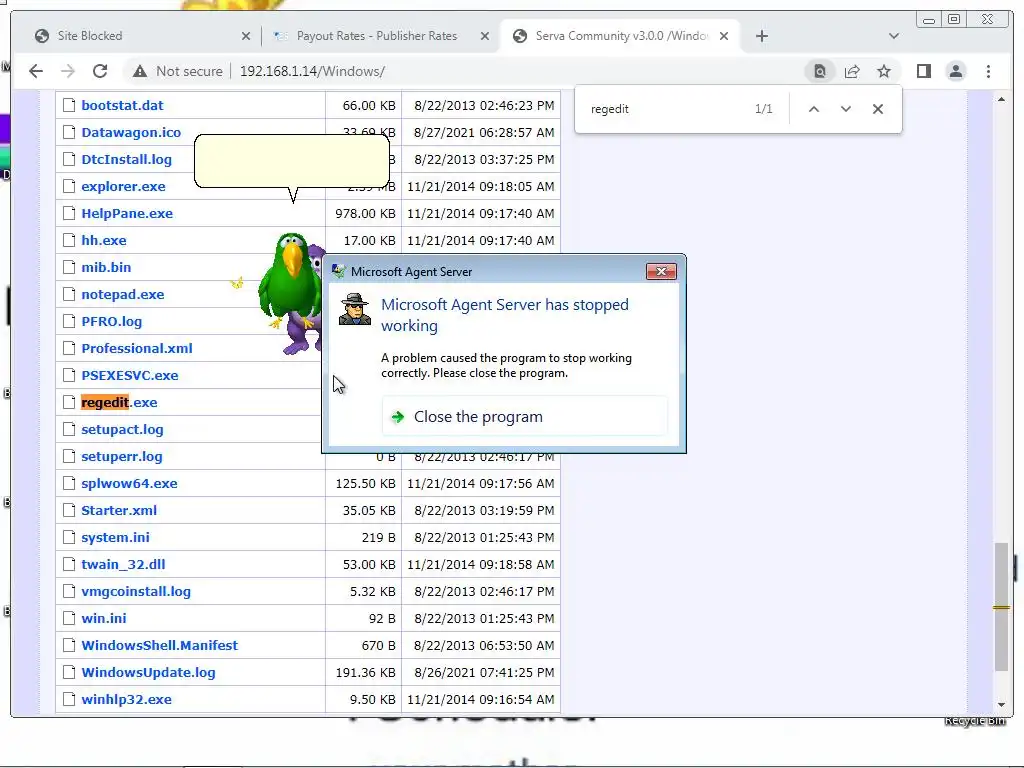This screenshot has width=1024, height=768.
Task: Open Chrome's three-dot menu
Action: pos(988,71)
